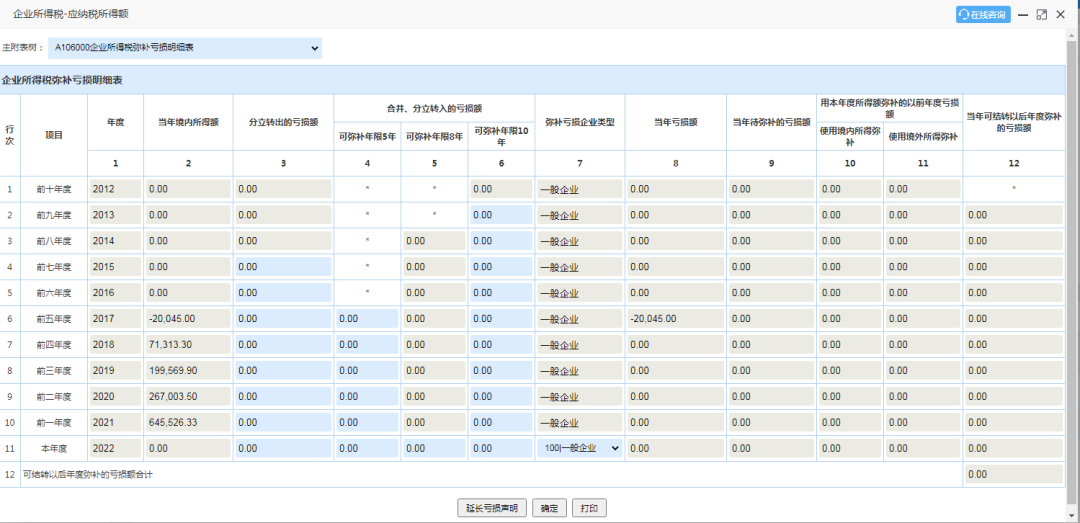Click the 2020 row 当年可结转以后年度弥补 field
Viewport: 1080px width, 523px height.
click(1013, 397)
